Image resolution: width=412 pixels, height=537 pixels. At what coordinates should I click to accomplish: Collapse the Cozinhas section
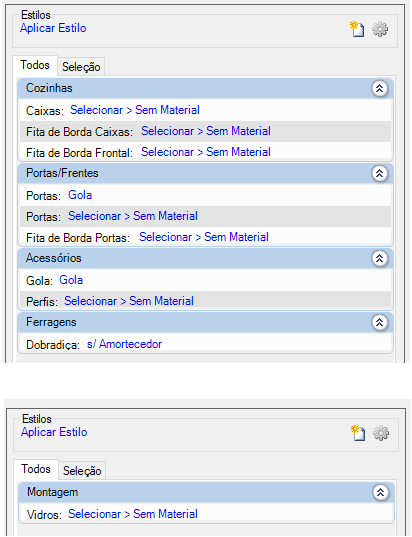point(379,89)
